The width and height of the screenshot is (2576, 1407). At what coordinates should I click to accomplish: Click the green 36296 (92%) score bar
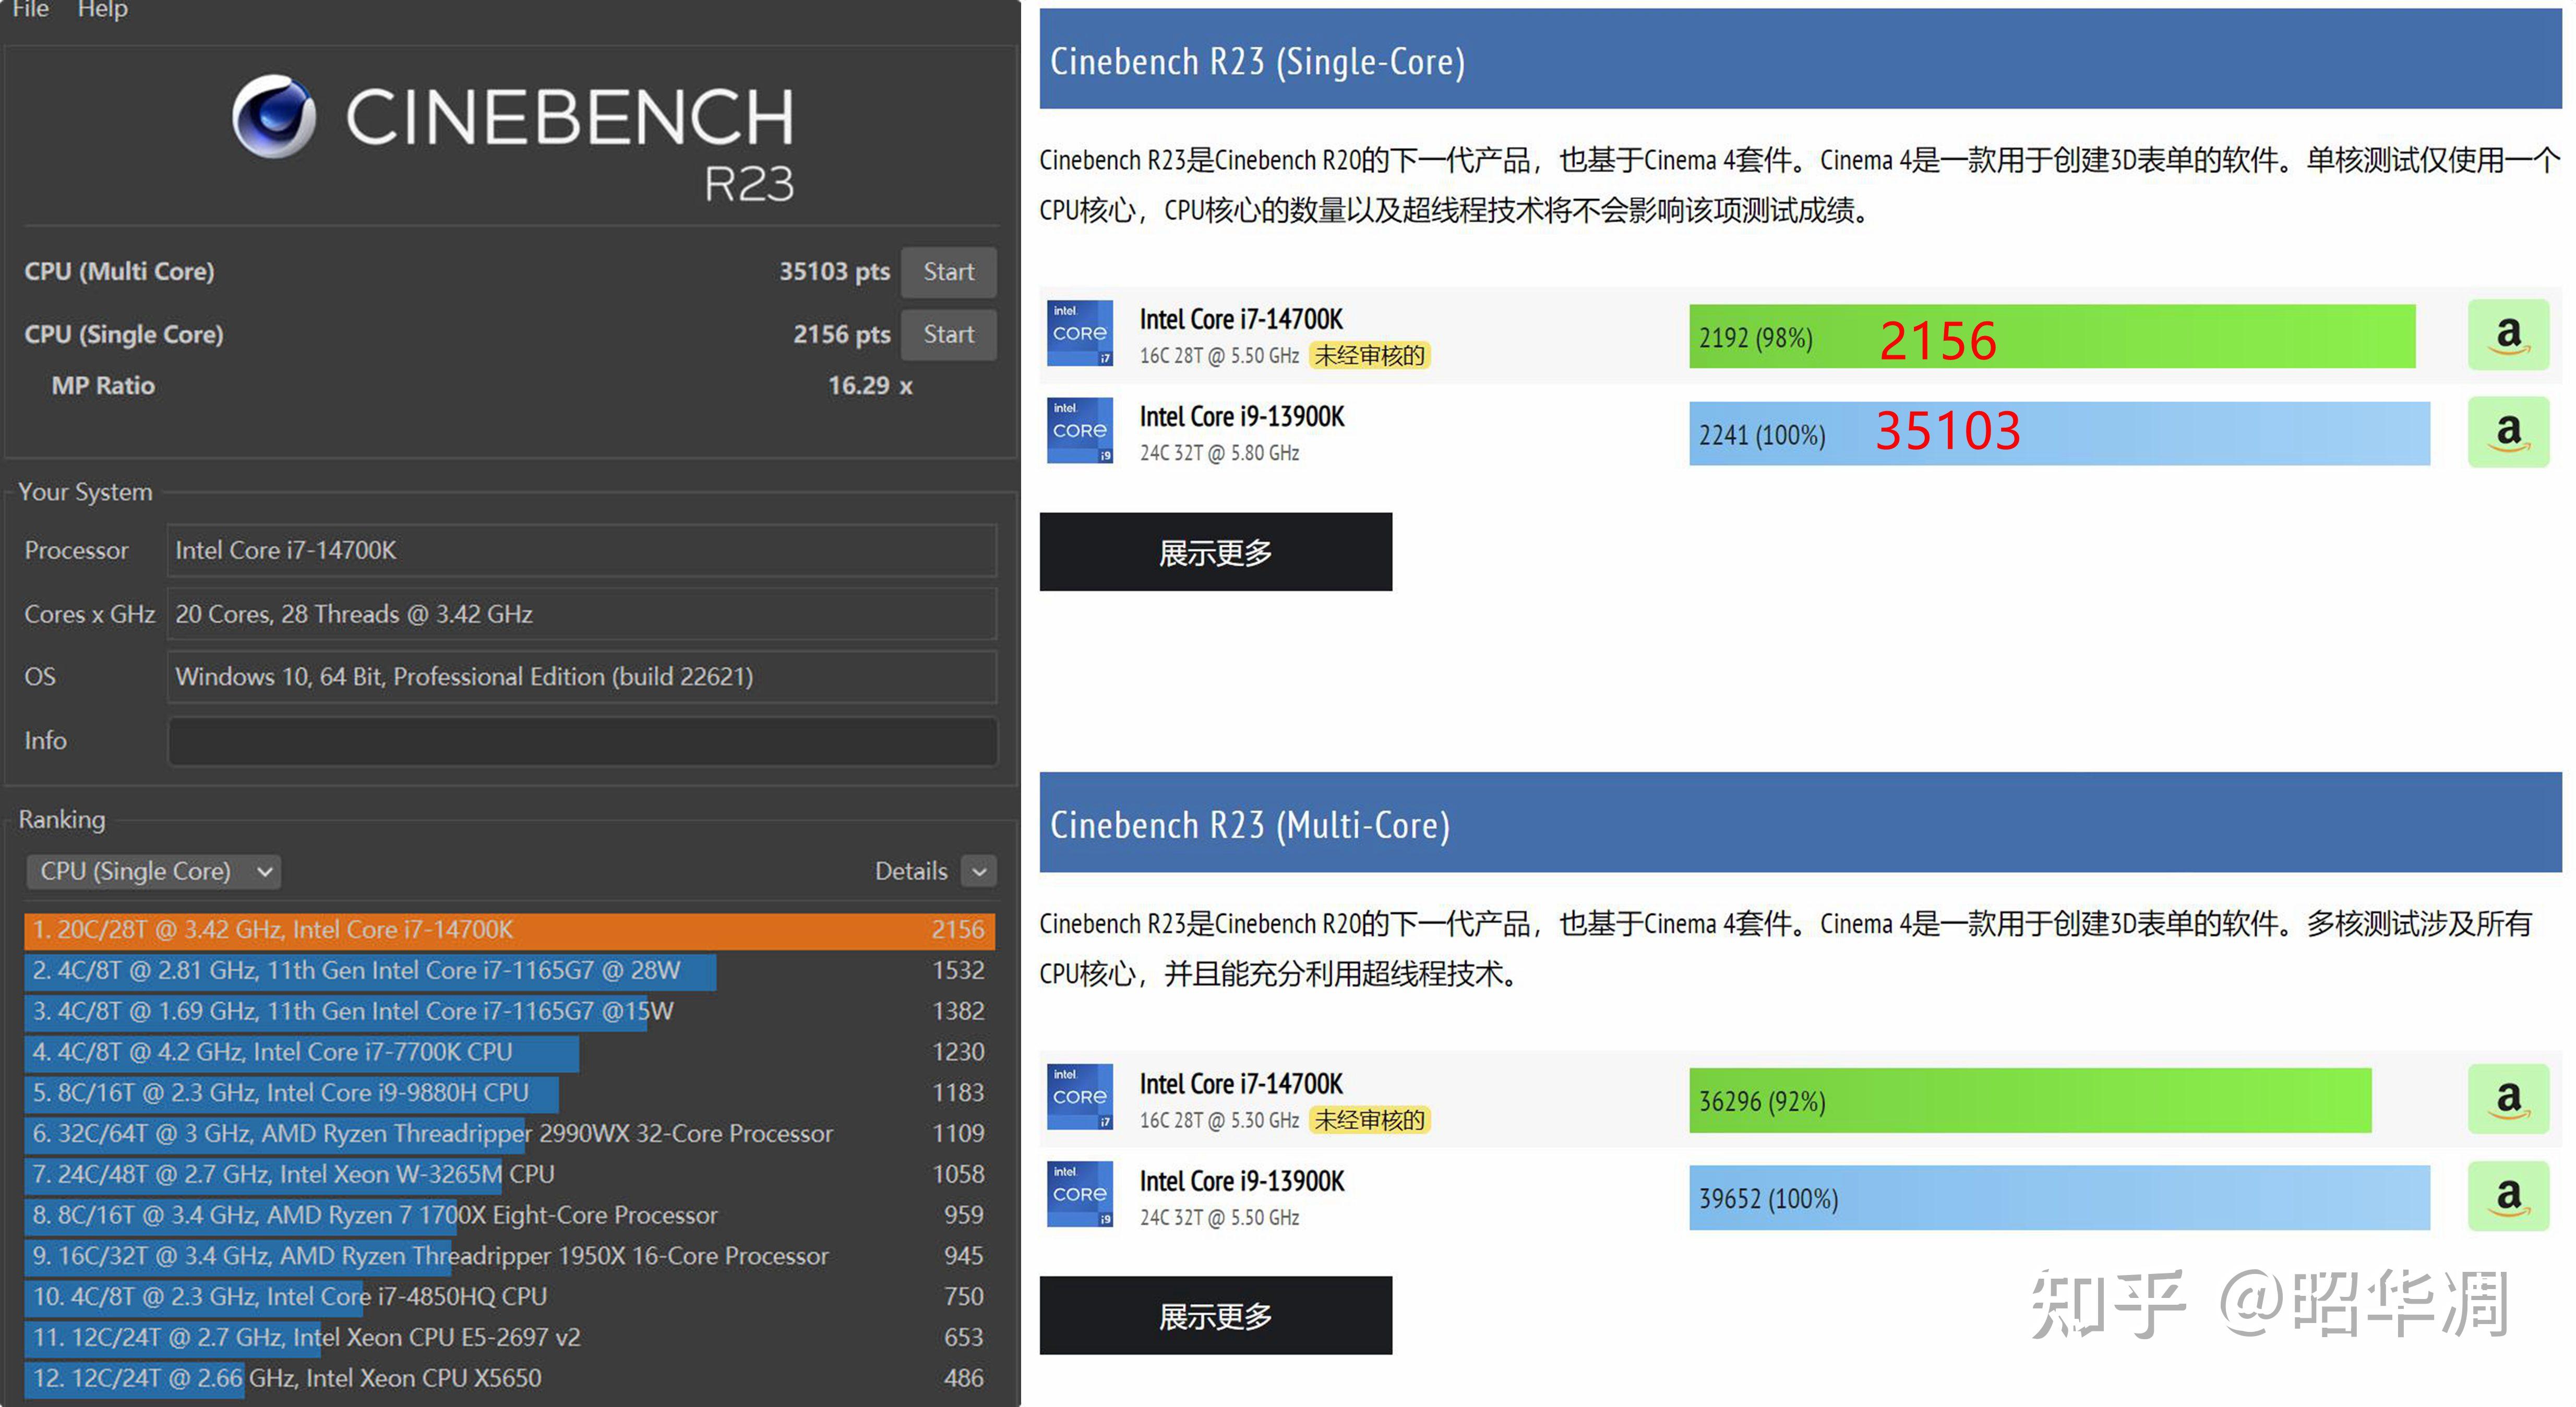coord(2029,1101)
